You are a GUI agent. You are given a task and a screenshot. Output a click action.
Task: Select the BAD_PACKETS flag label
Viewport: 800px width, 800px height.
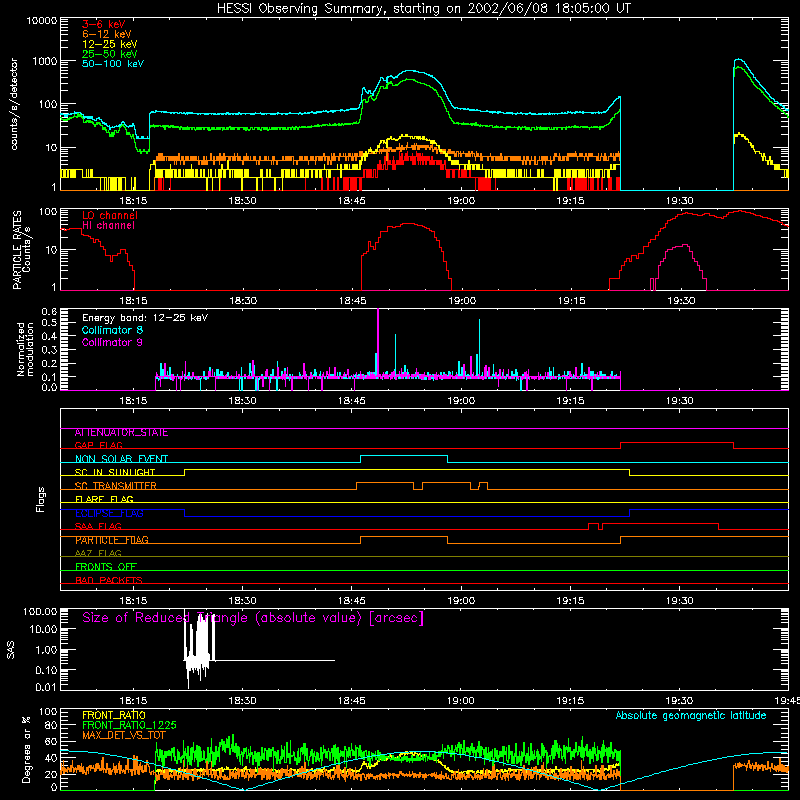click(109, 580)
